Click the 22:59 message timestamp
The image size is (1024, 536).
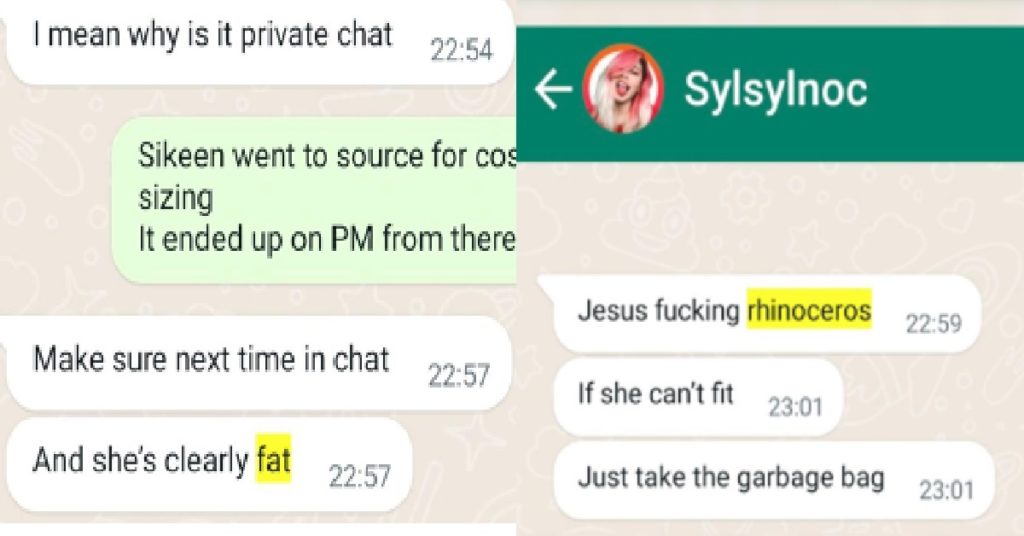point(933,323)
